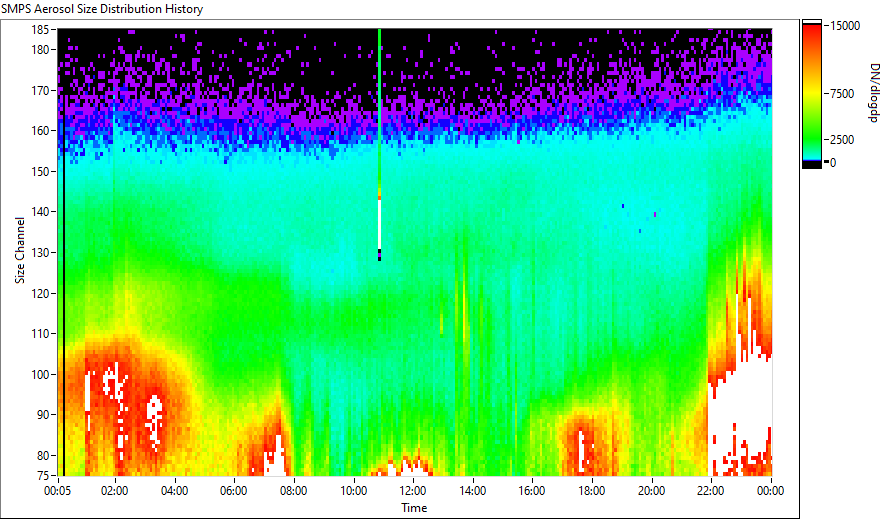Click the 14:00 time axis label

(472, 491)
